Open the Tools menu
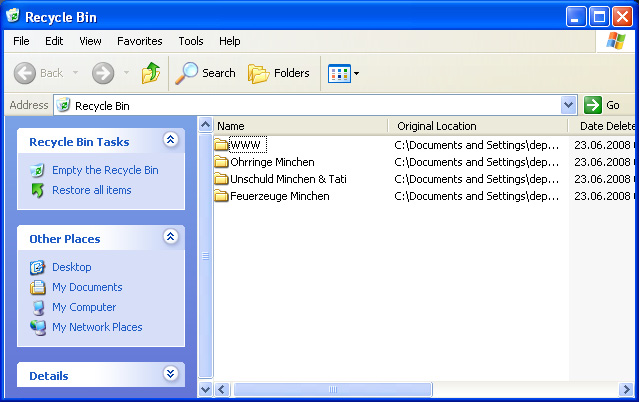Image resolution: width=639 pixels, height=402 pixels. coord(191,41)
